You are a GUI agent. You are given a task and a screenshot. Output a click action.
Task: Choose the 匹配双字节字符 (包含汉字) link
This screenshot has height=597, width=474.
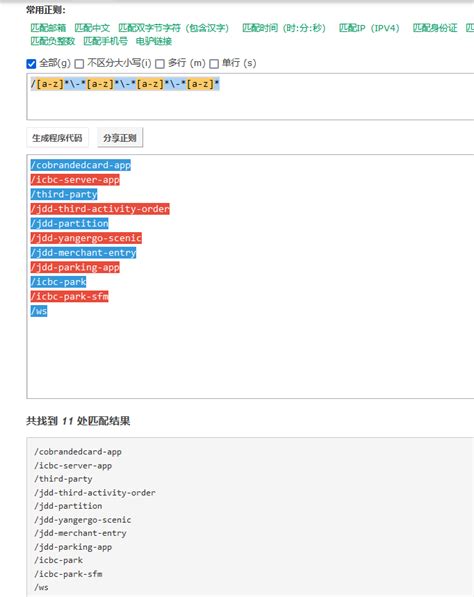pyautogui.click(x=174, y=28)
